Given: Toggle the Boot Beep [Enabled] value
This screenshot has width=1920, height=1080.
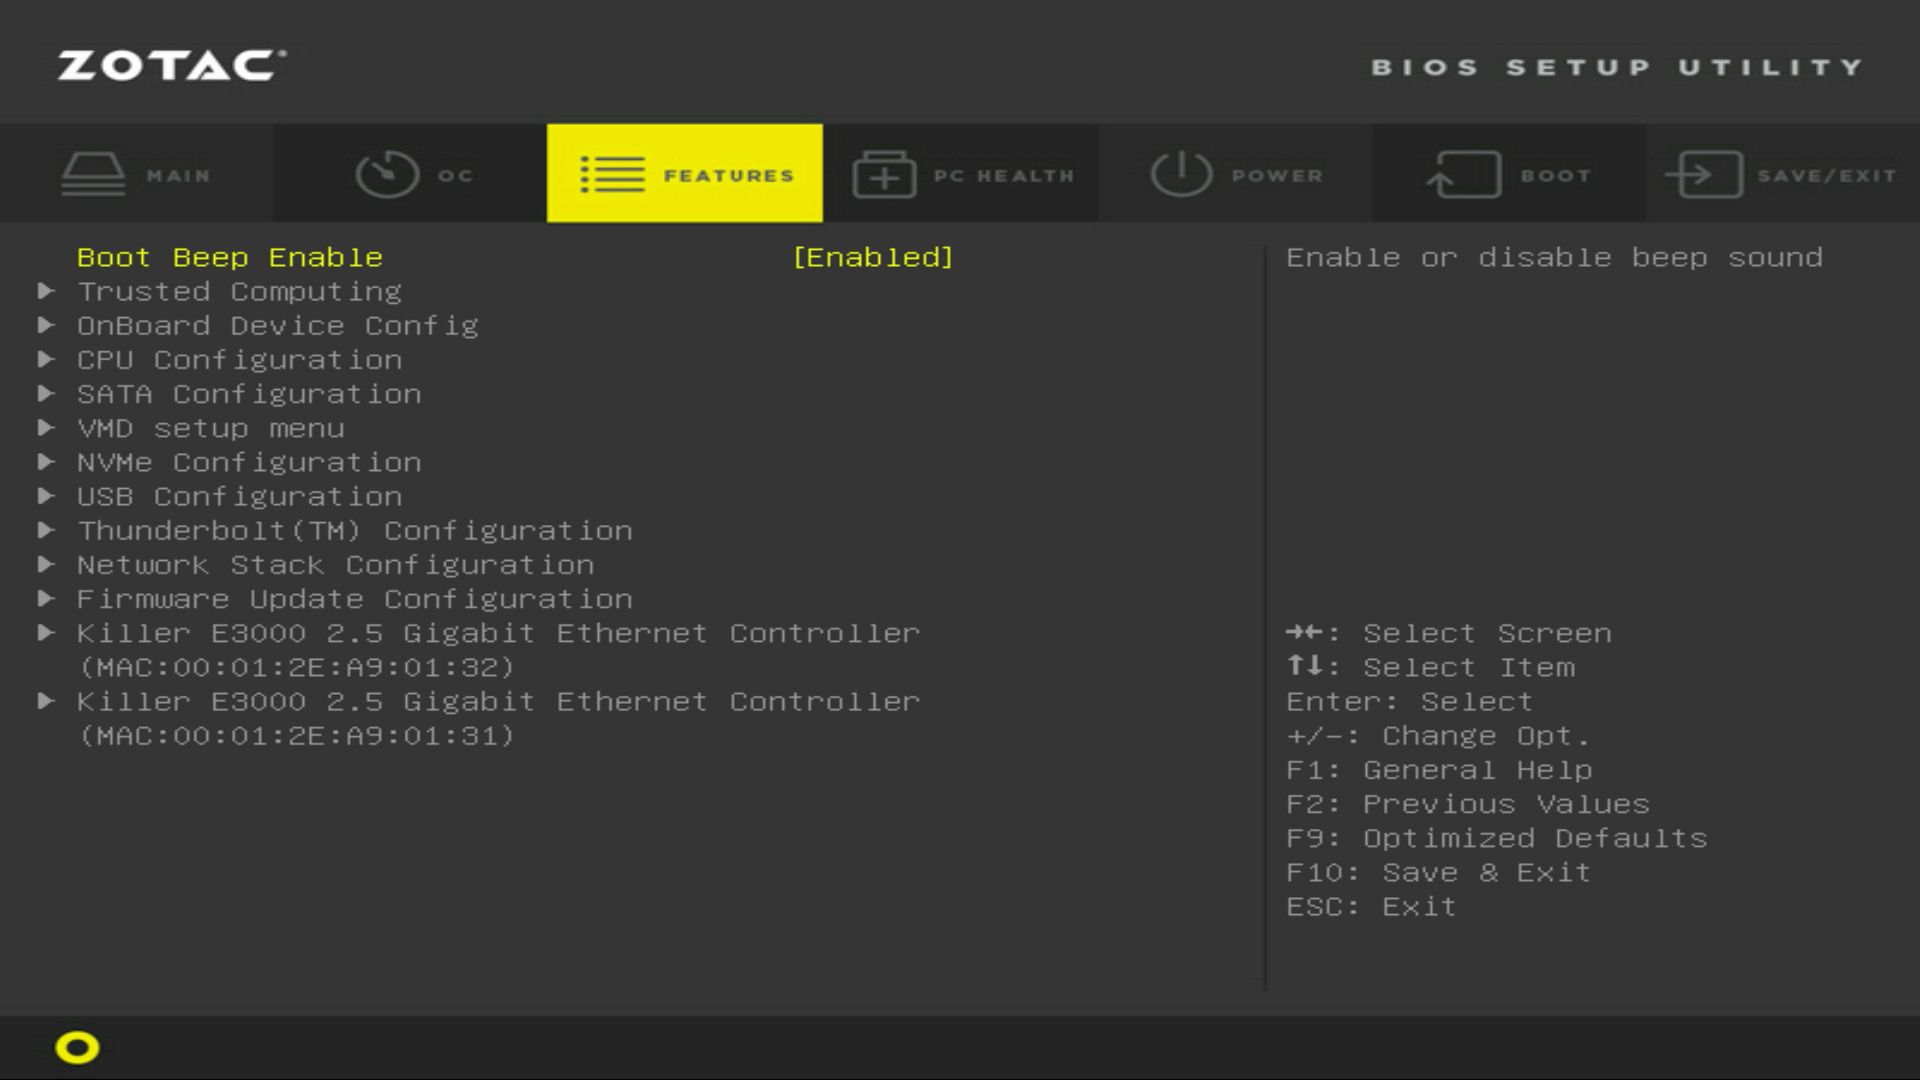Looking at the screenshot, I should [x=872, y=257].
